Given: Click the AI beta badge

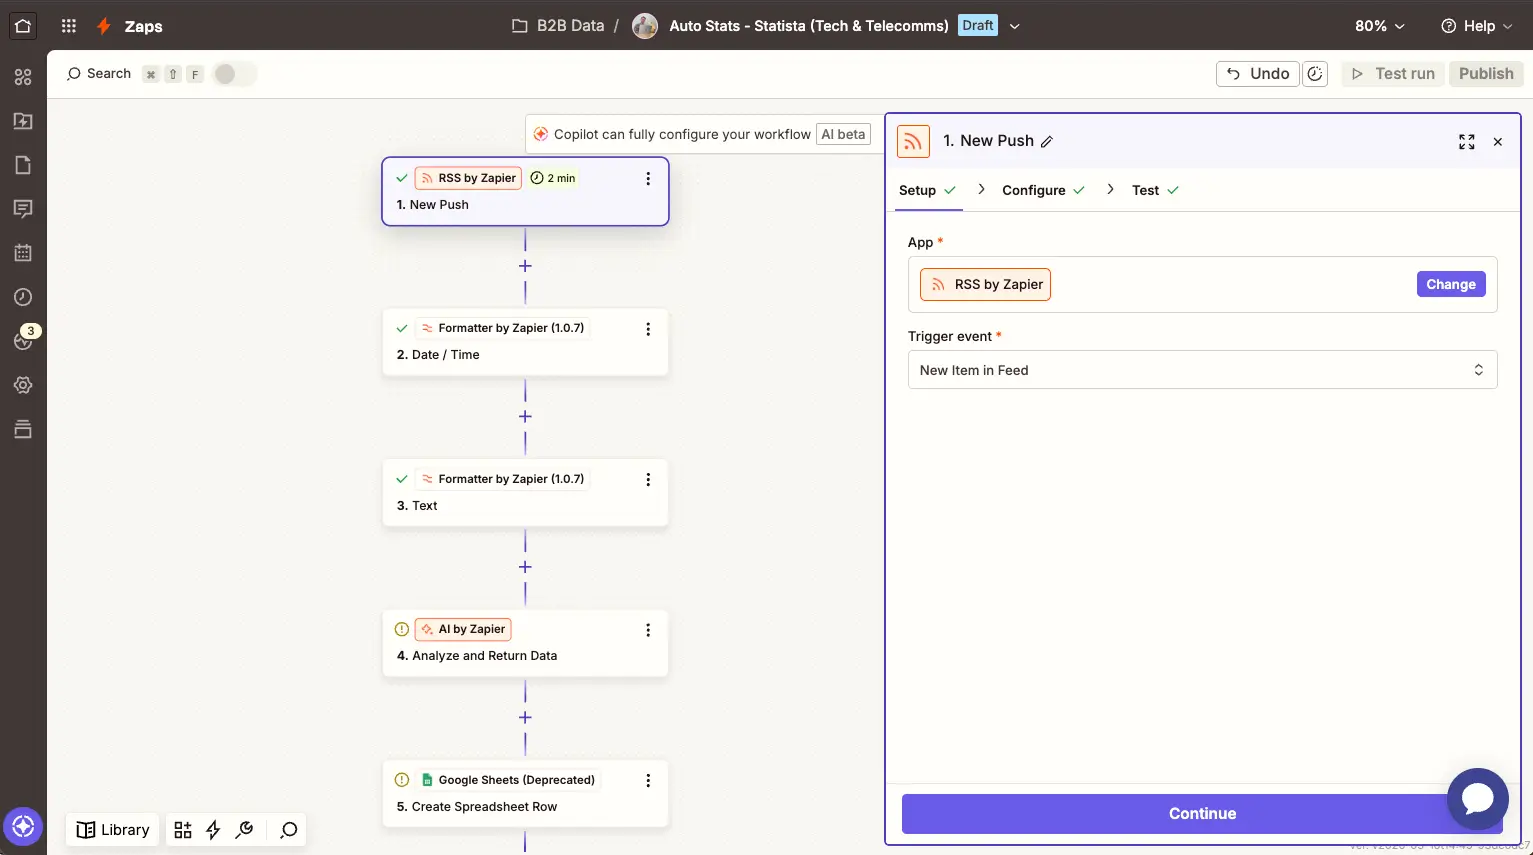Looking at the screenshot, I should pos(844,134).
